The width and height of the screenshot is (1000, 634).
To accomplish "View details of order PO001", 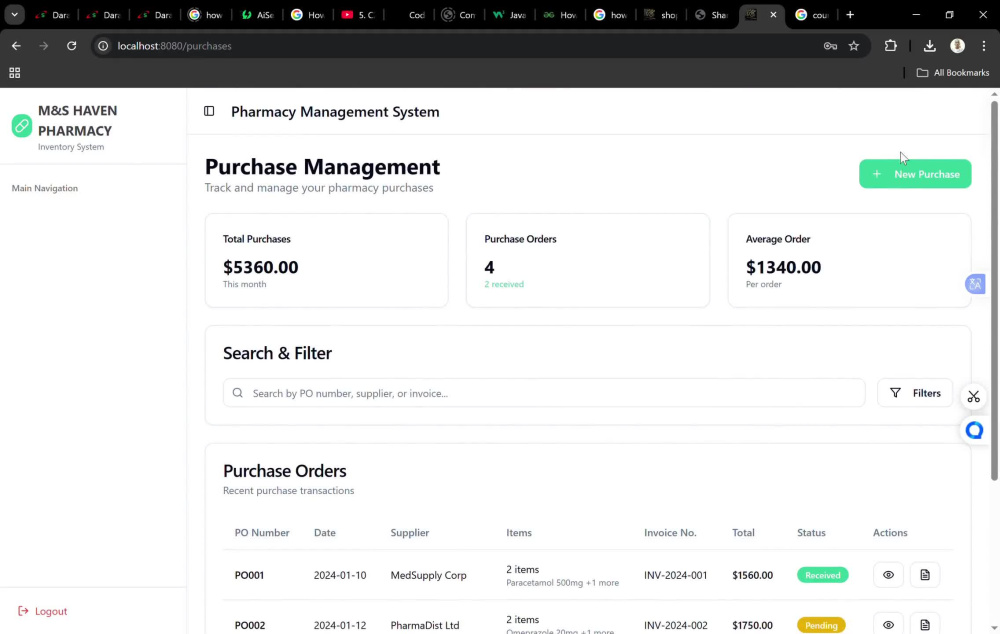I will pyautogui.click(x=888, y=575).
